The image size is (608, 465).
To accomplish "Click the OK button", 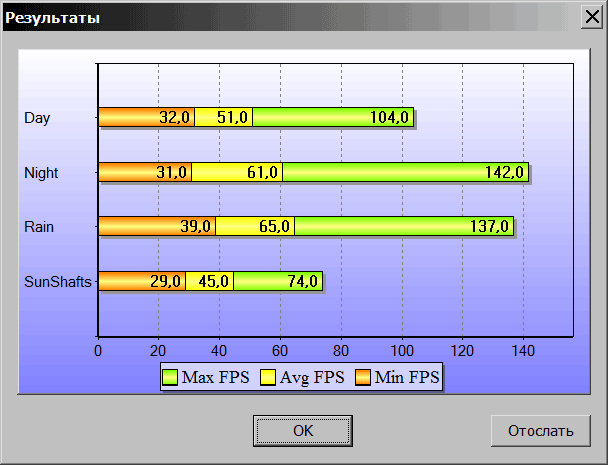I will coord(303,431).
